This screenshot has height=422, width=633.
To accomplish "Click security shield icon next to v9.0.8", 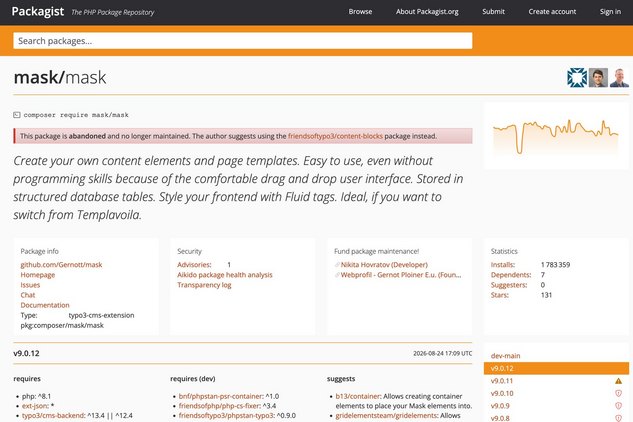I will click(x=618, y=418).
